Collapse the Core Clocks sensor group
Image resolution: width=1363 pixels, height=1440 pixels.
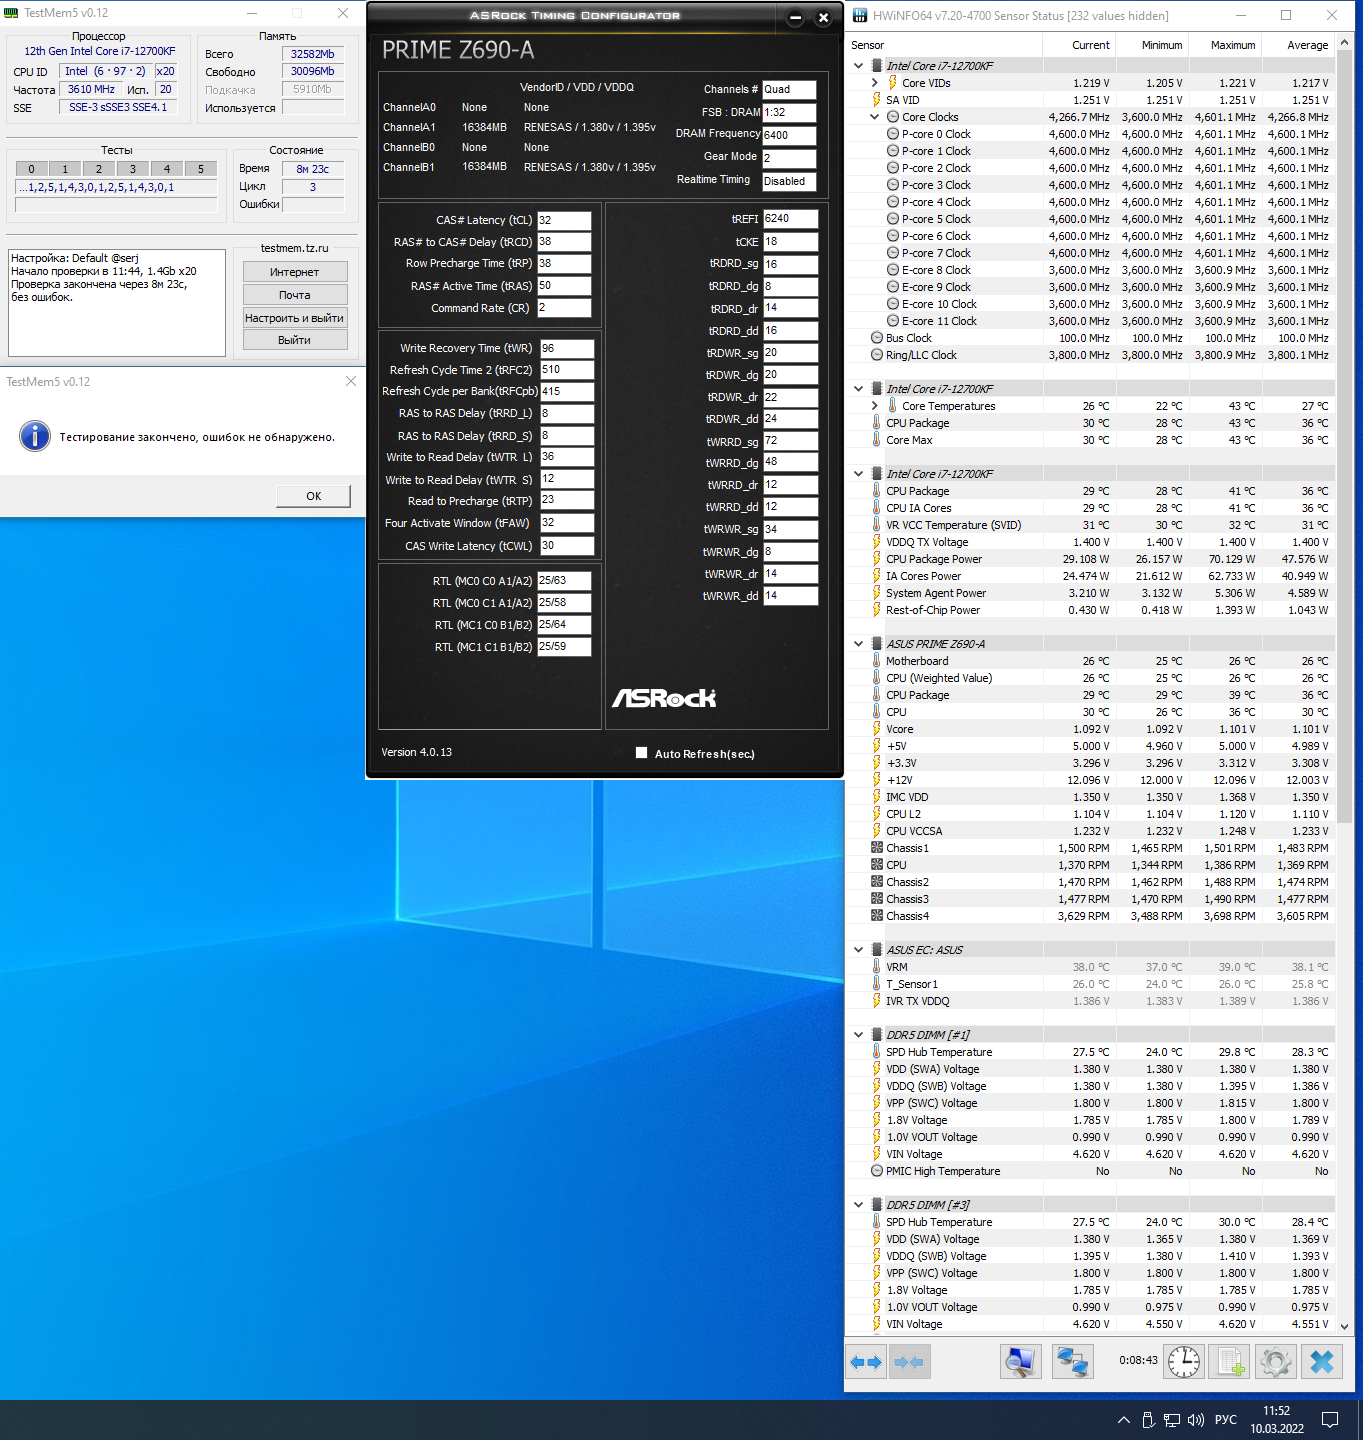[x=875, y=117]
